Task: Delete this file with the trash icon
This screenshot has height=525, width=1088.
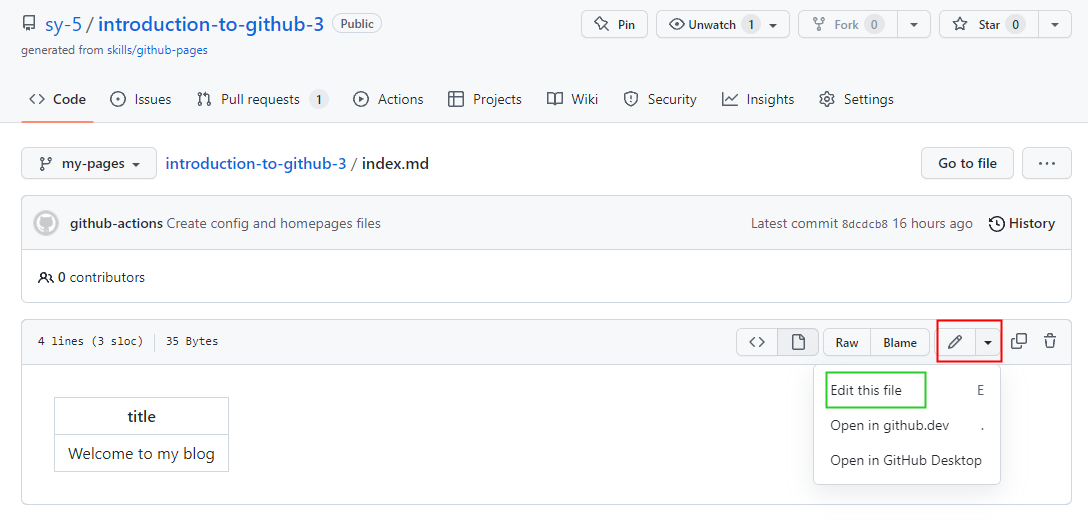Action: pos(1050,342)
